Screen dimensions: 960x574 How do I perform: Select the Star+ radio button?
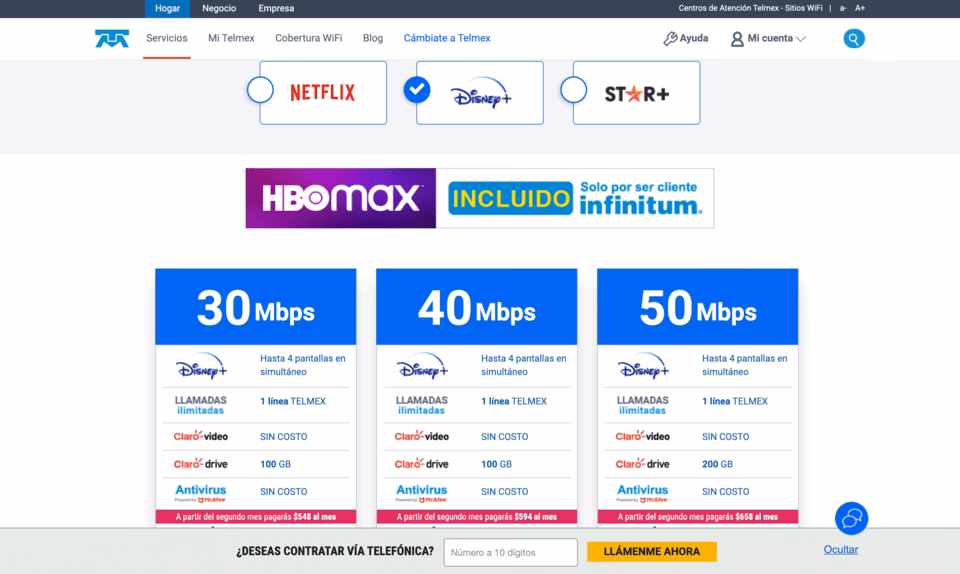pyautogui.click(x=574, y=90)
